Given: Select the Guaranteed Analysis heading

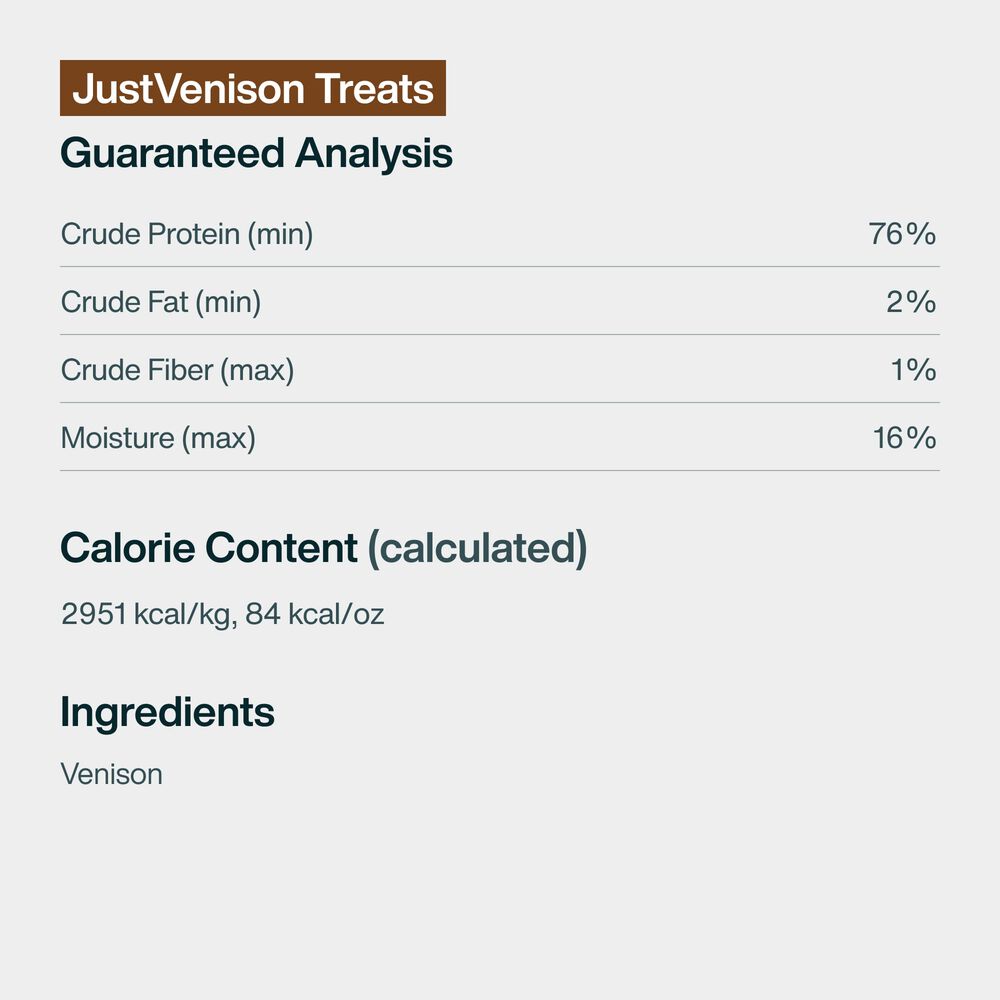Looking at the screenshot, I should (256, 153).
